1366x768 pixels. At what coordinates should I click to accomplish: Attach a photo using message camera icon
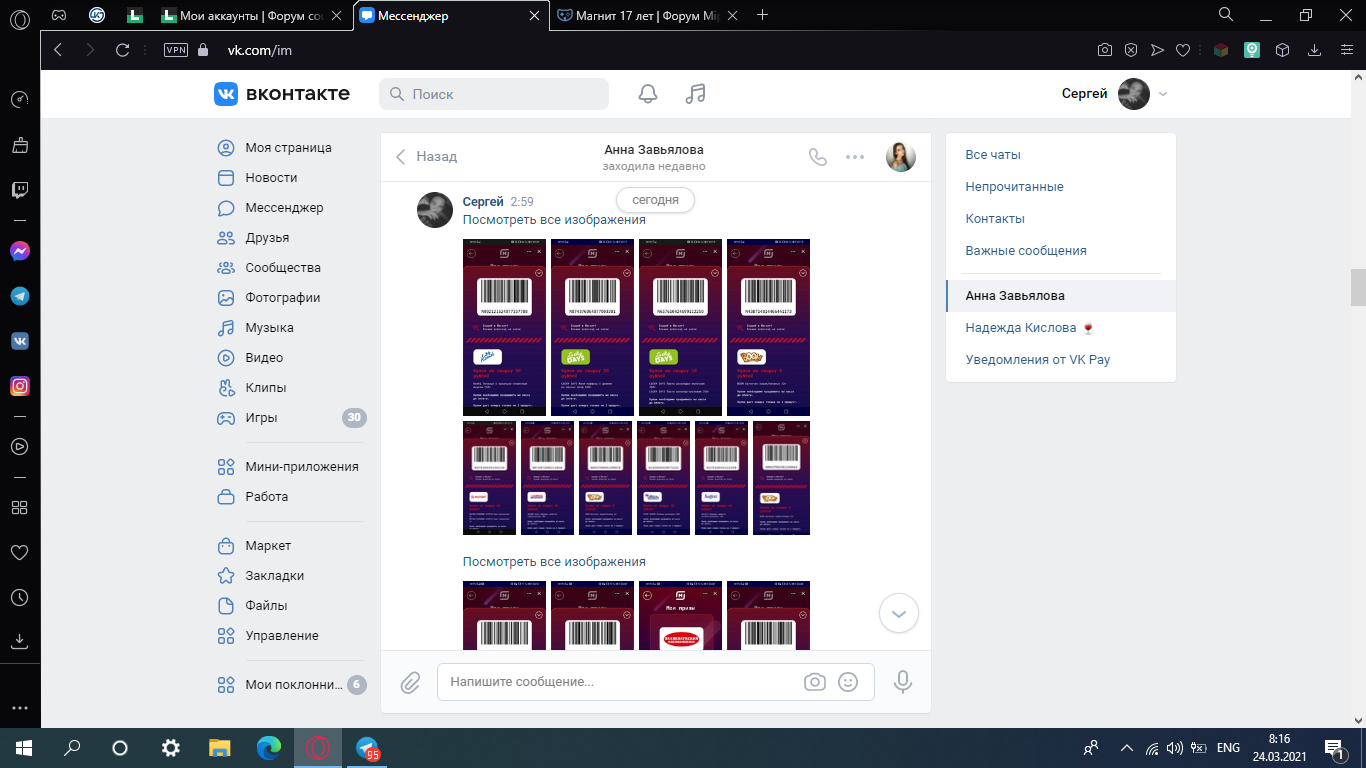[x=815, y=682]
